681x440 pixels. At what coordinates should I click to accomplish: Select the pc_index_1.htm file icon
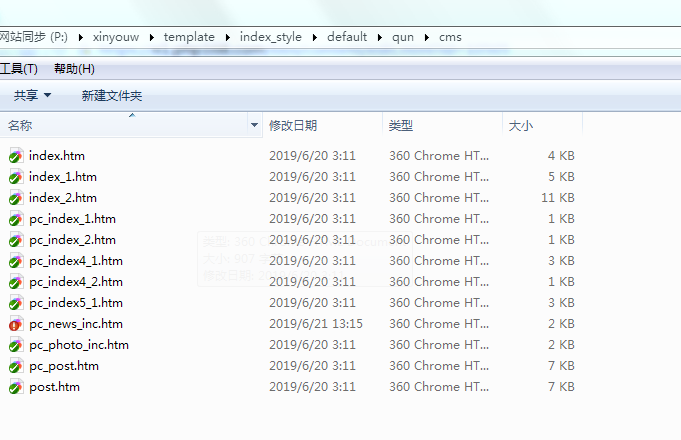16,219
